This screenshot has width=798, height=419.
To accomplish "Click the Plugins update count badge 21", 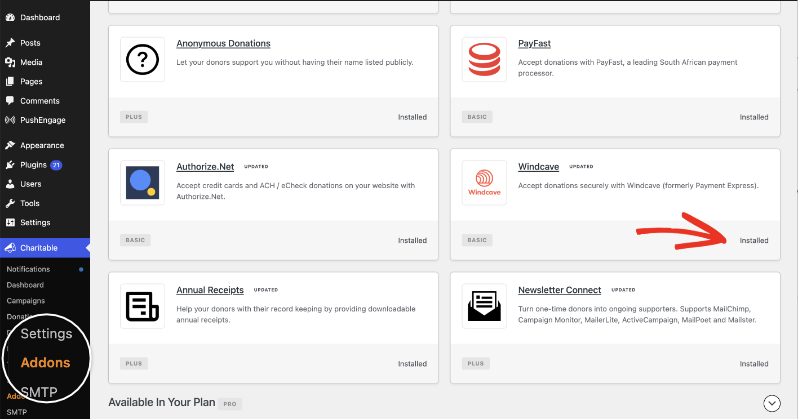I will click(56, 165).
